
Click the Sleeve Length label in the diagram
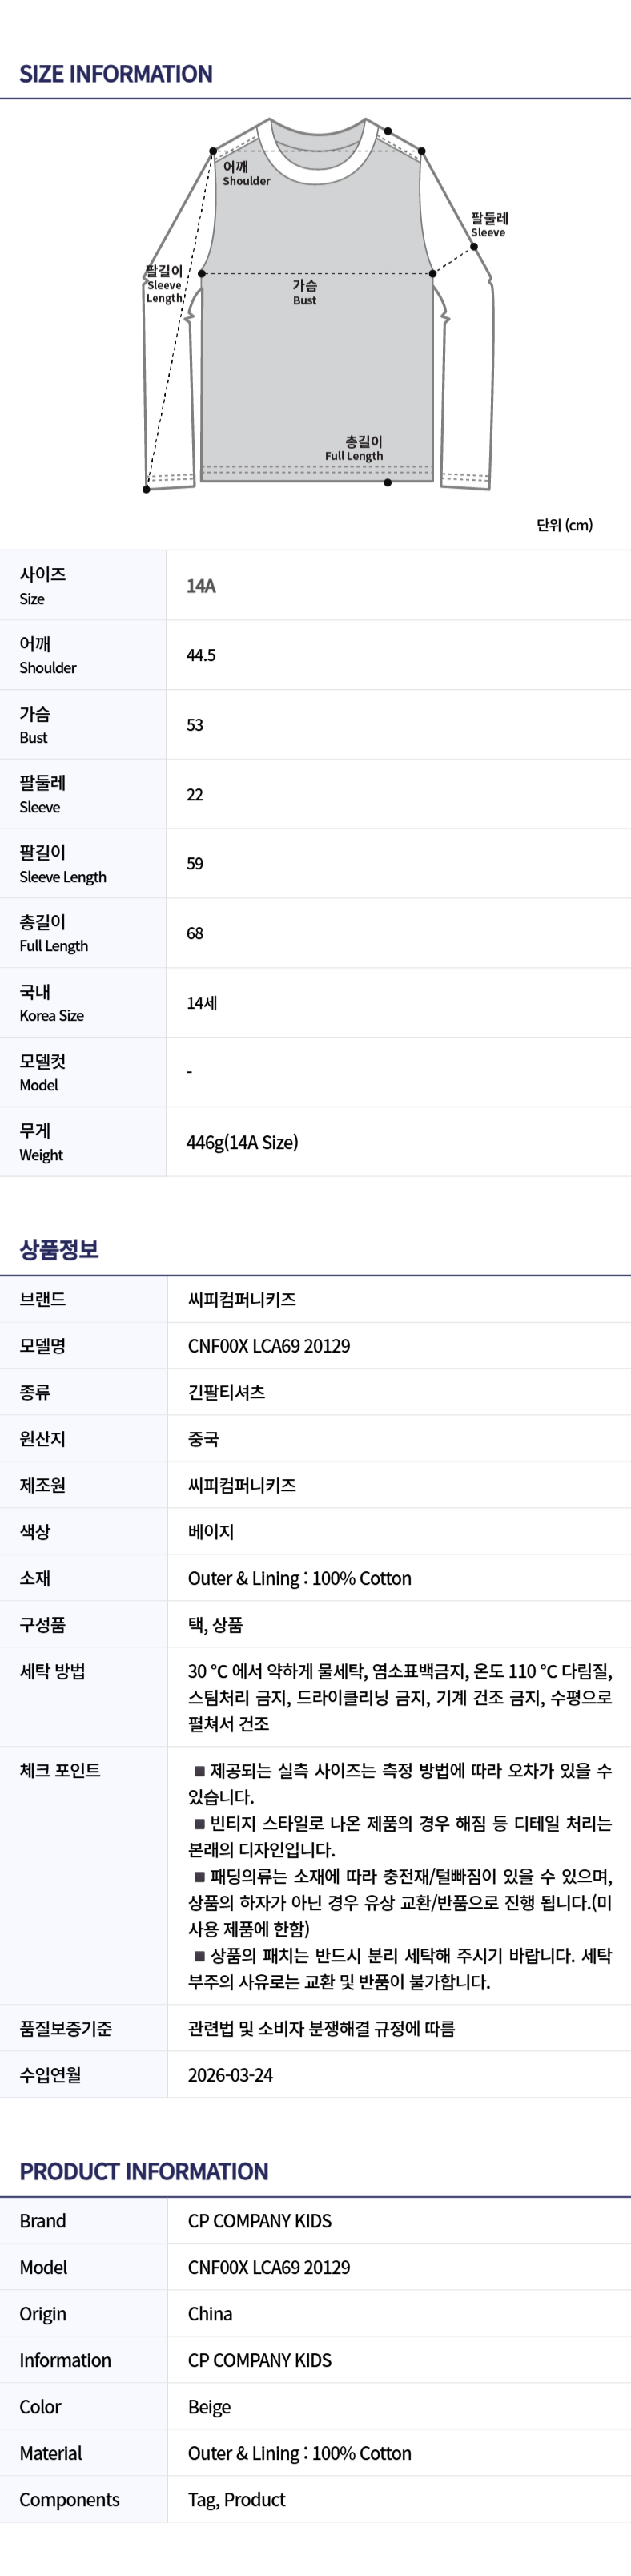pos(165,284)
